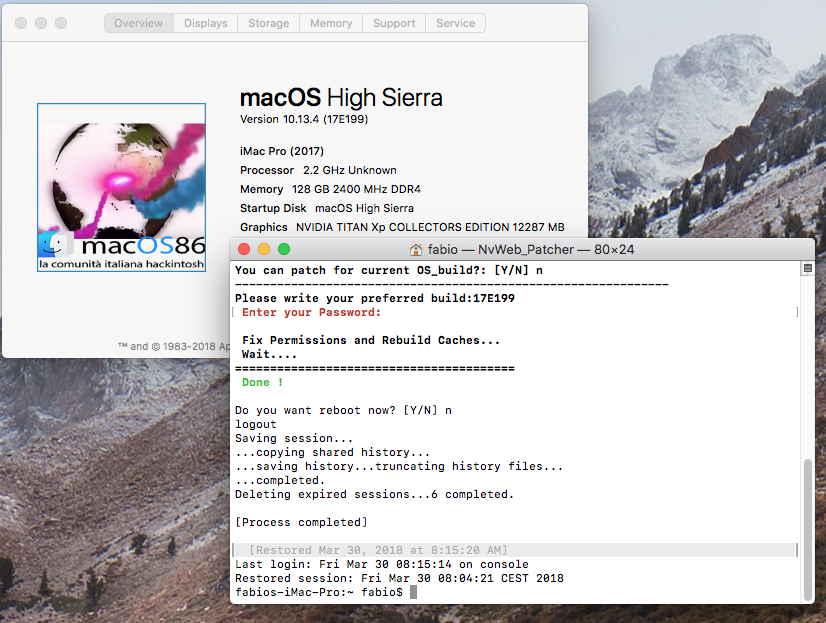826x623 pixels.
Task: Click 'You can patch for current OS_build?' line
Action: tap(389, 270)
